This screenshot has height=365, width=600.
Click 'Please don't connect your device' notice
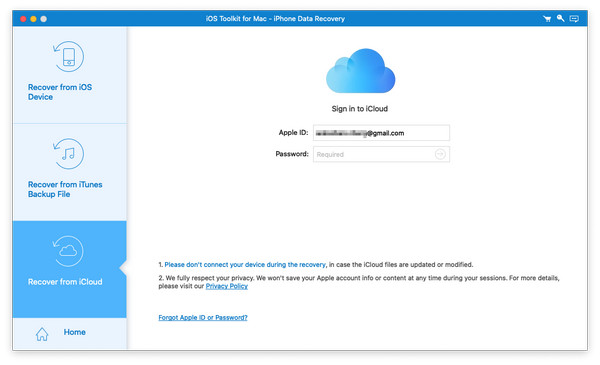click(245, 264)
